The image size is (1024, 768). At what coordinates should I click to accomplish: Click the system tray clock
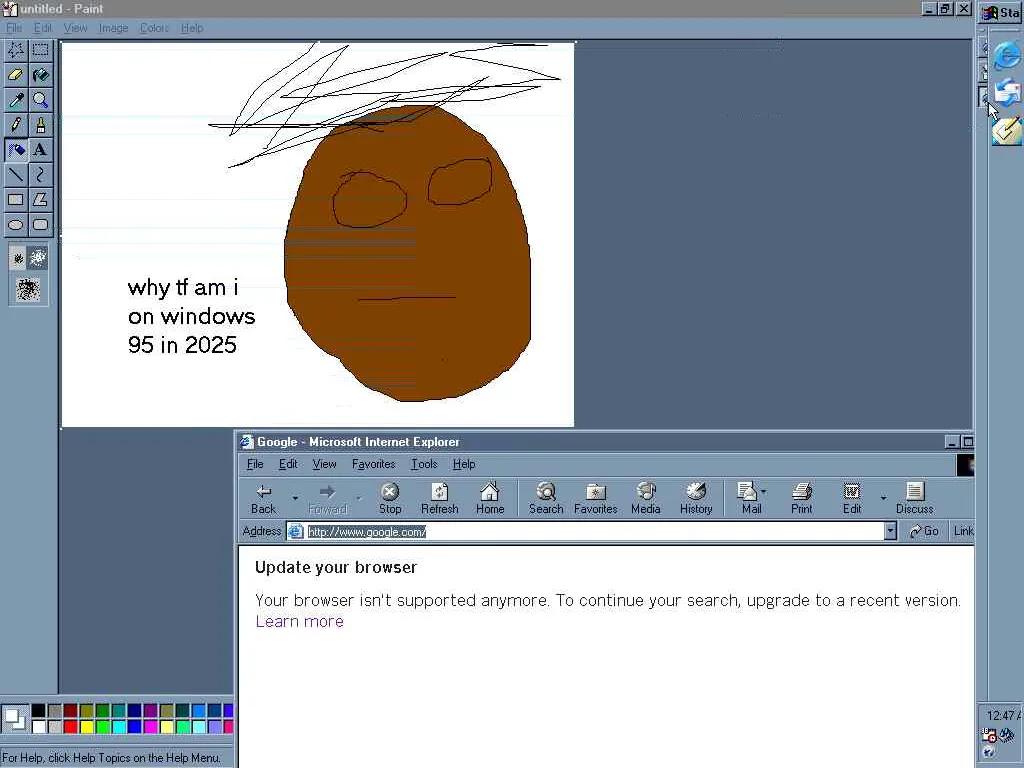point(1004,715)
